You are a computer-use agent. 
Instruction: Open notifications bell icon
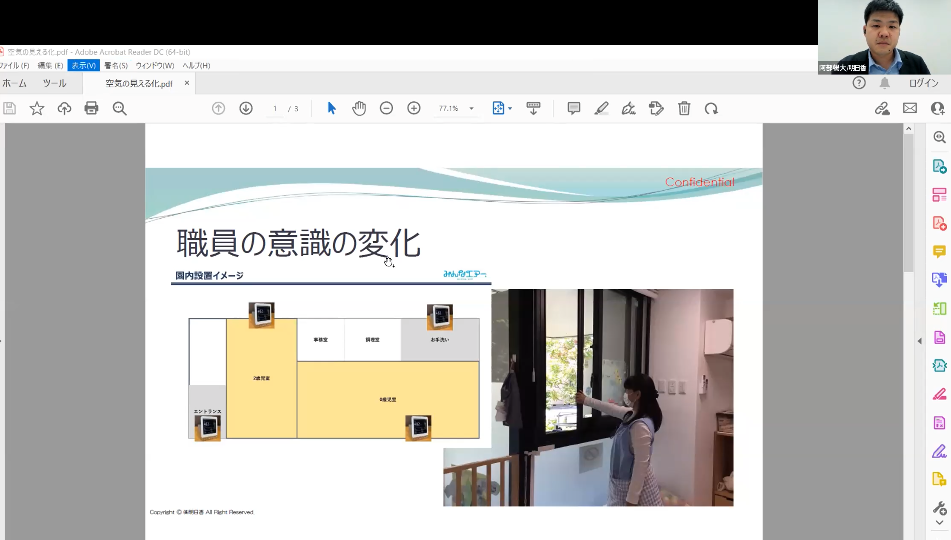click(885, 83)
